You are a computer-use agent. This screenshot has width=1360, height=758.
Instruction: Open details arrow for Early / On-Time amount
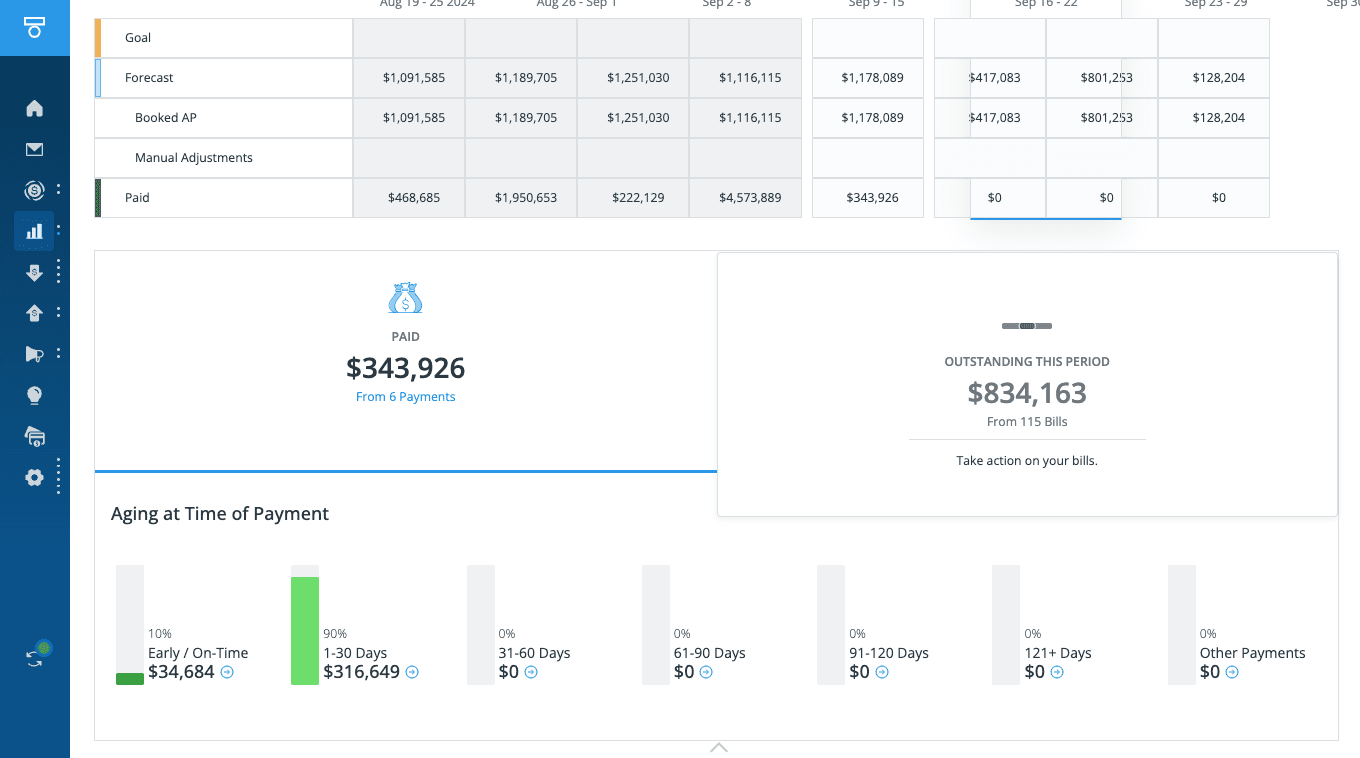(227, 672)
